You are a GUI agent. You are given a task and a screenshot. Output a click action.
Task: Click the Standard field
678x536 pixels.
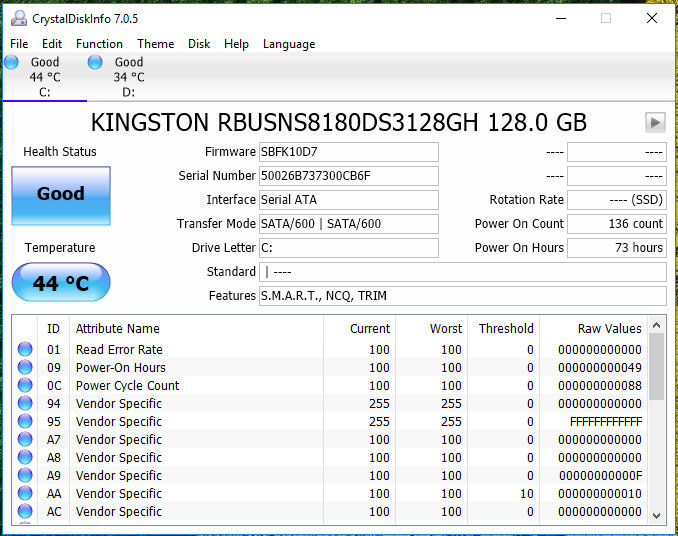[463, 272]
